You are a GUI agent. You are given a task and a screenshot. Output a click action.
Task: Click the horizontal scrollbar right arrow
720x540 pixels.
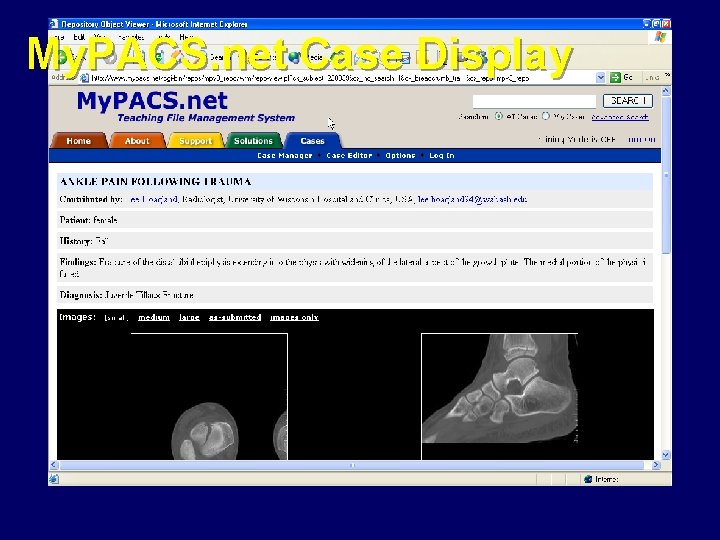click(x=656, y=465)
